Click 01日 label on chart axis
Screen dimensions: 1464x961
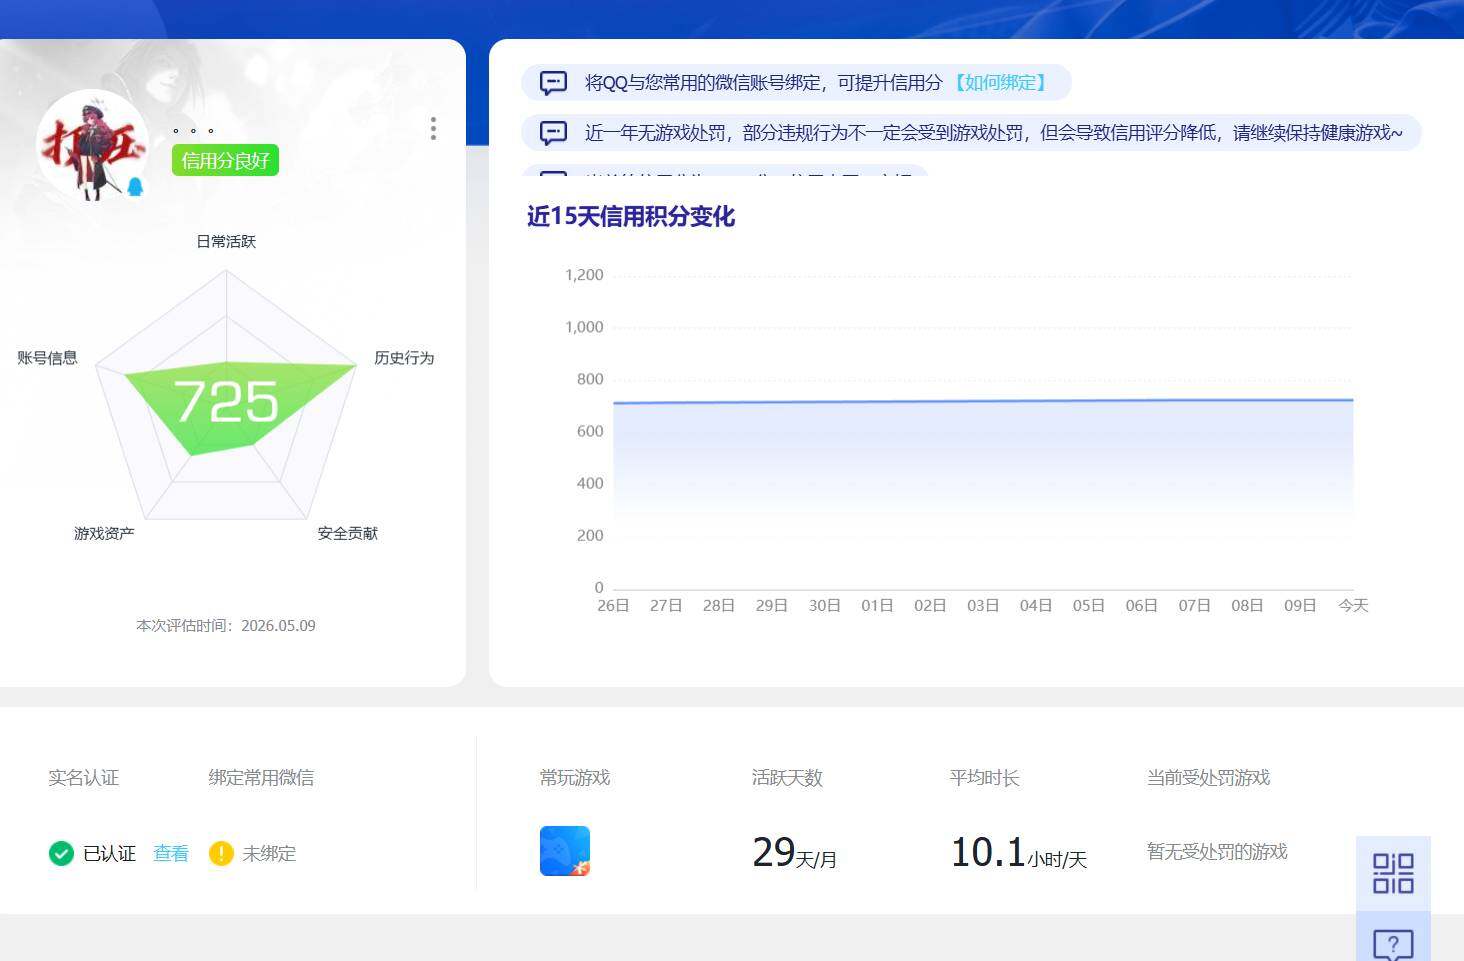click(x=877, y=605)
